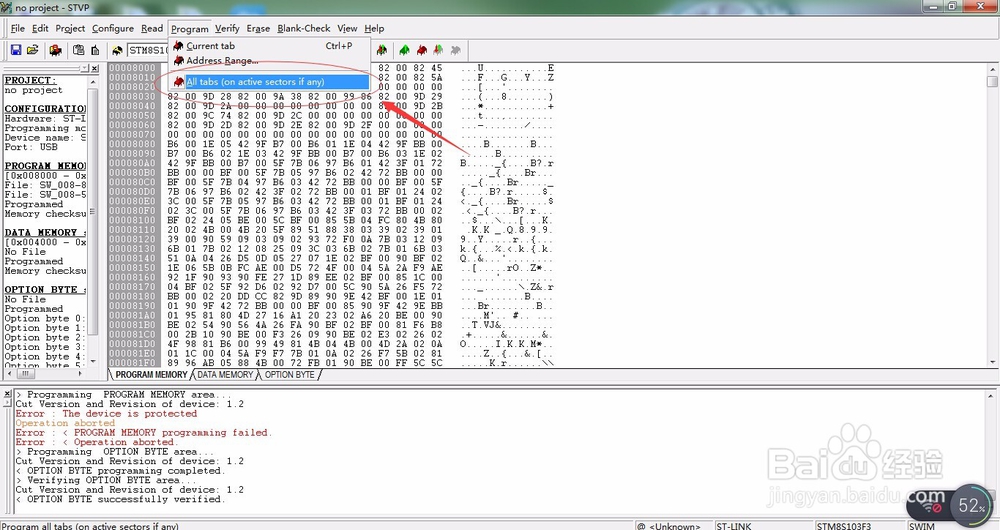Screen dimensions: 1000x530
Task: Click SWIM status bar entry
Action: pyautogui.click(x=922, y=526)
